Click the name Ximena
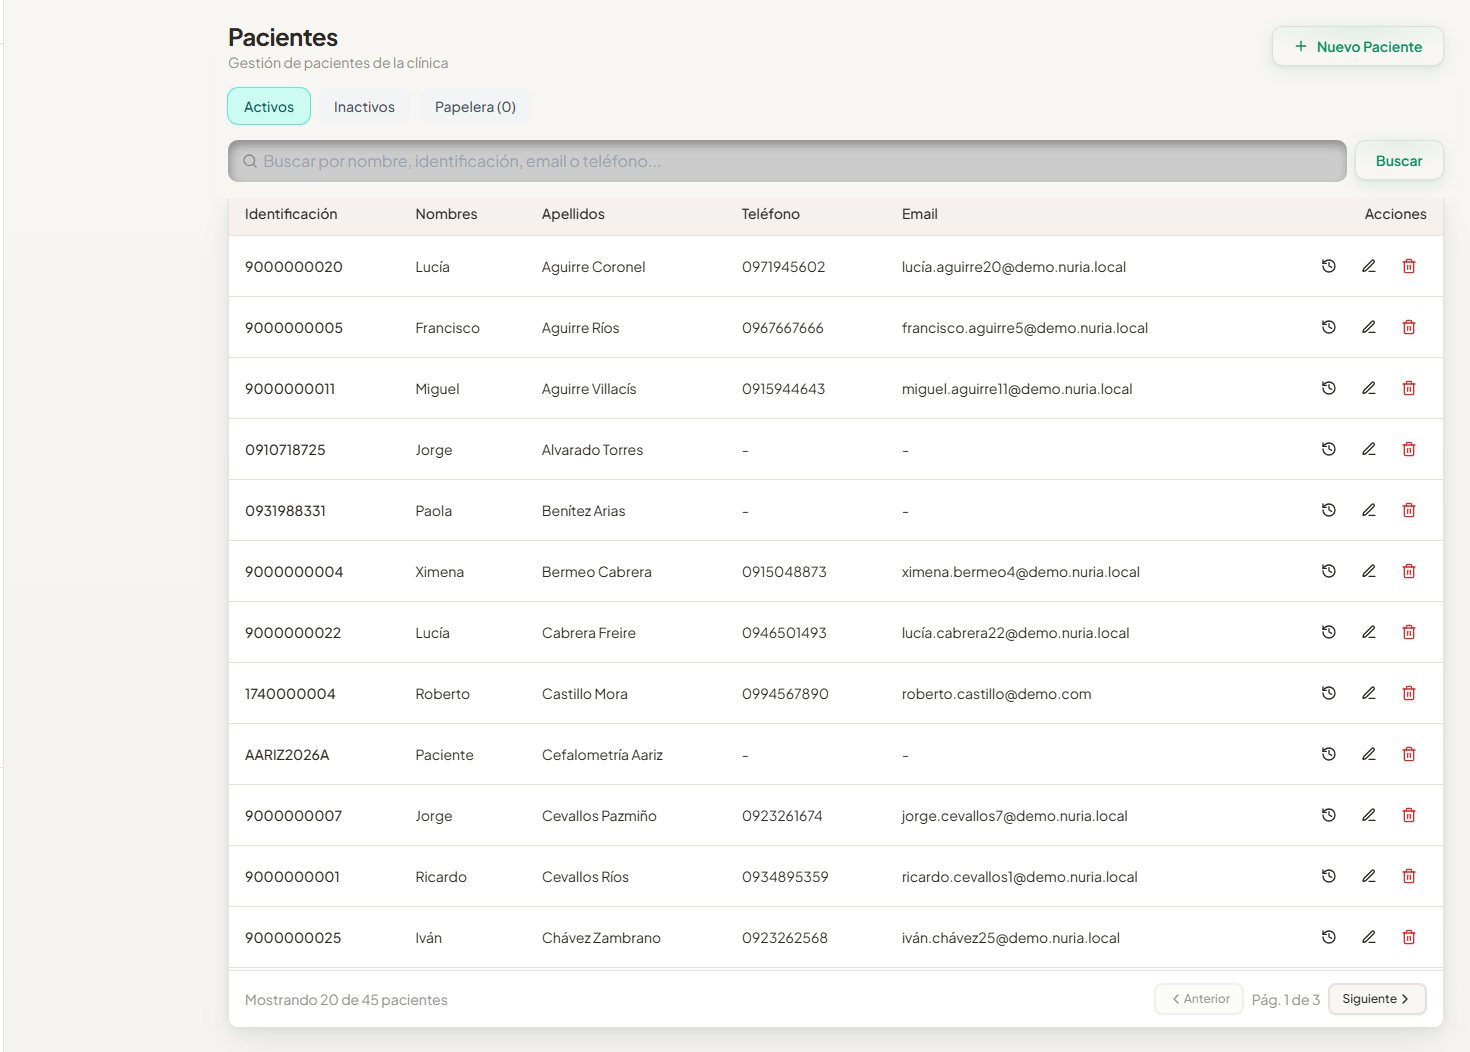The width and height of the screenshot is (1470, 1052). 440,572
